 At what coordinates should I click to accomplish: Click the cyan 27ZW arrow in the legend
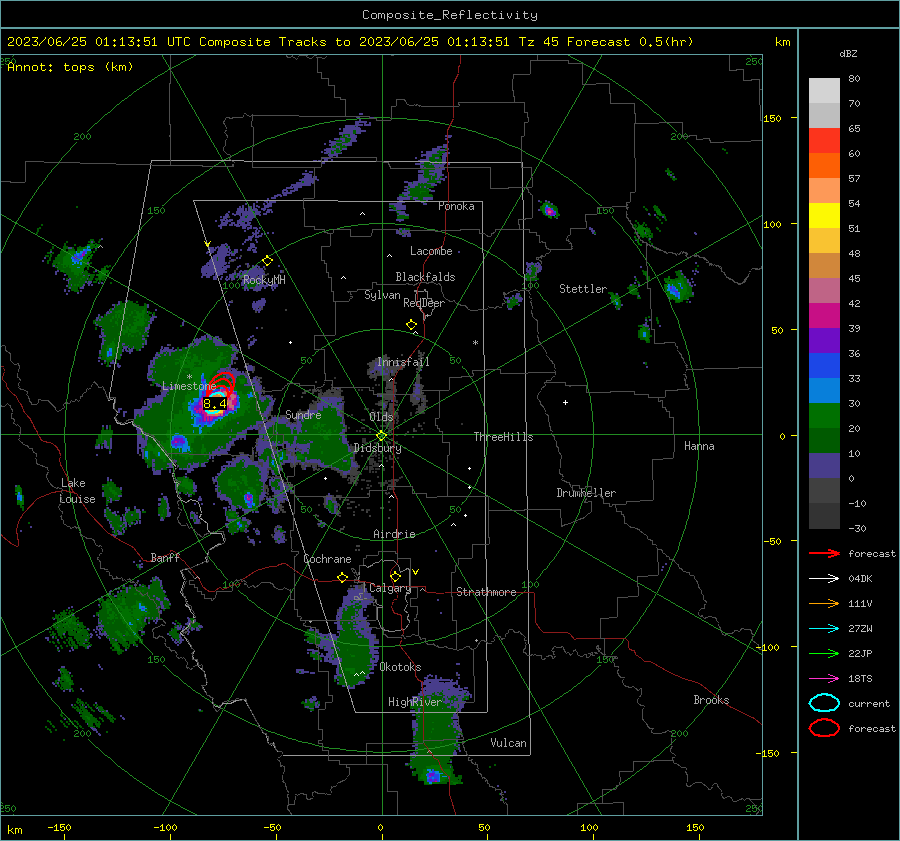[x=824, y=629]
